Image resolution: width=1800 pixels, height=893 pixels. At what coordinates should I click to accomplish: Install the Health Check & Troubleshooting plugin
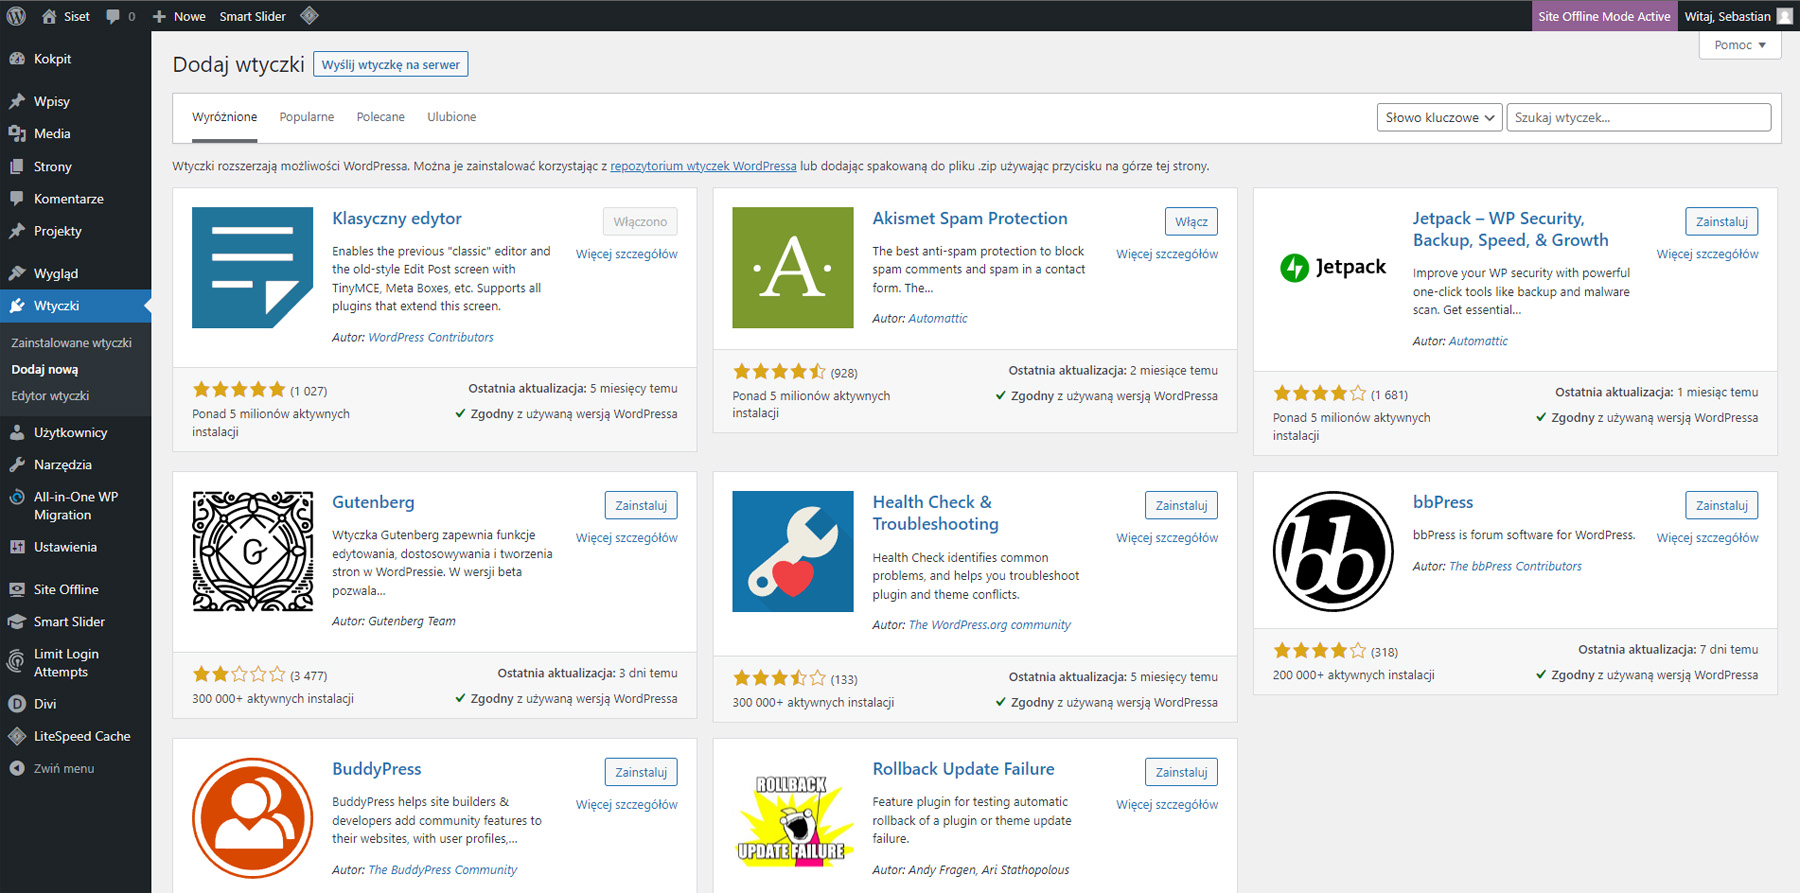coord(1181,506)
